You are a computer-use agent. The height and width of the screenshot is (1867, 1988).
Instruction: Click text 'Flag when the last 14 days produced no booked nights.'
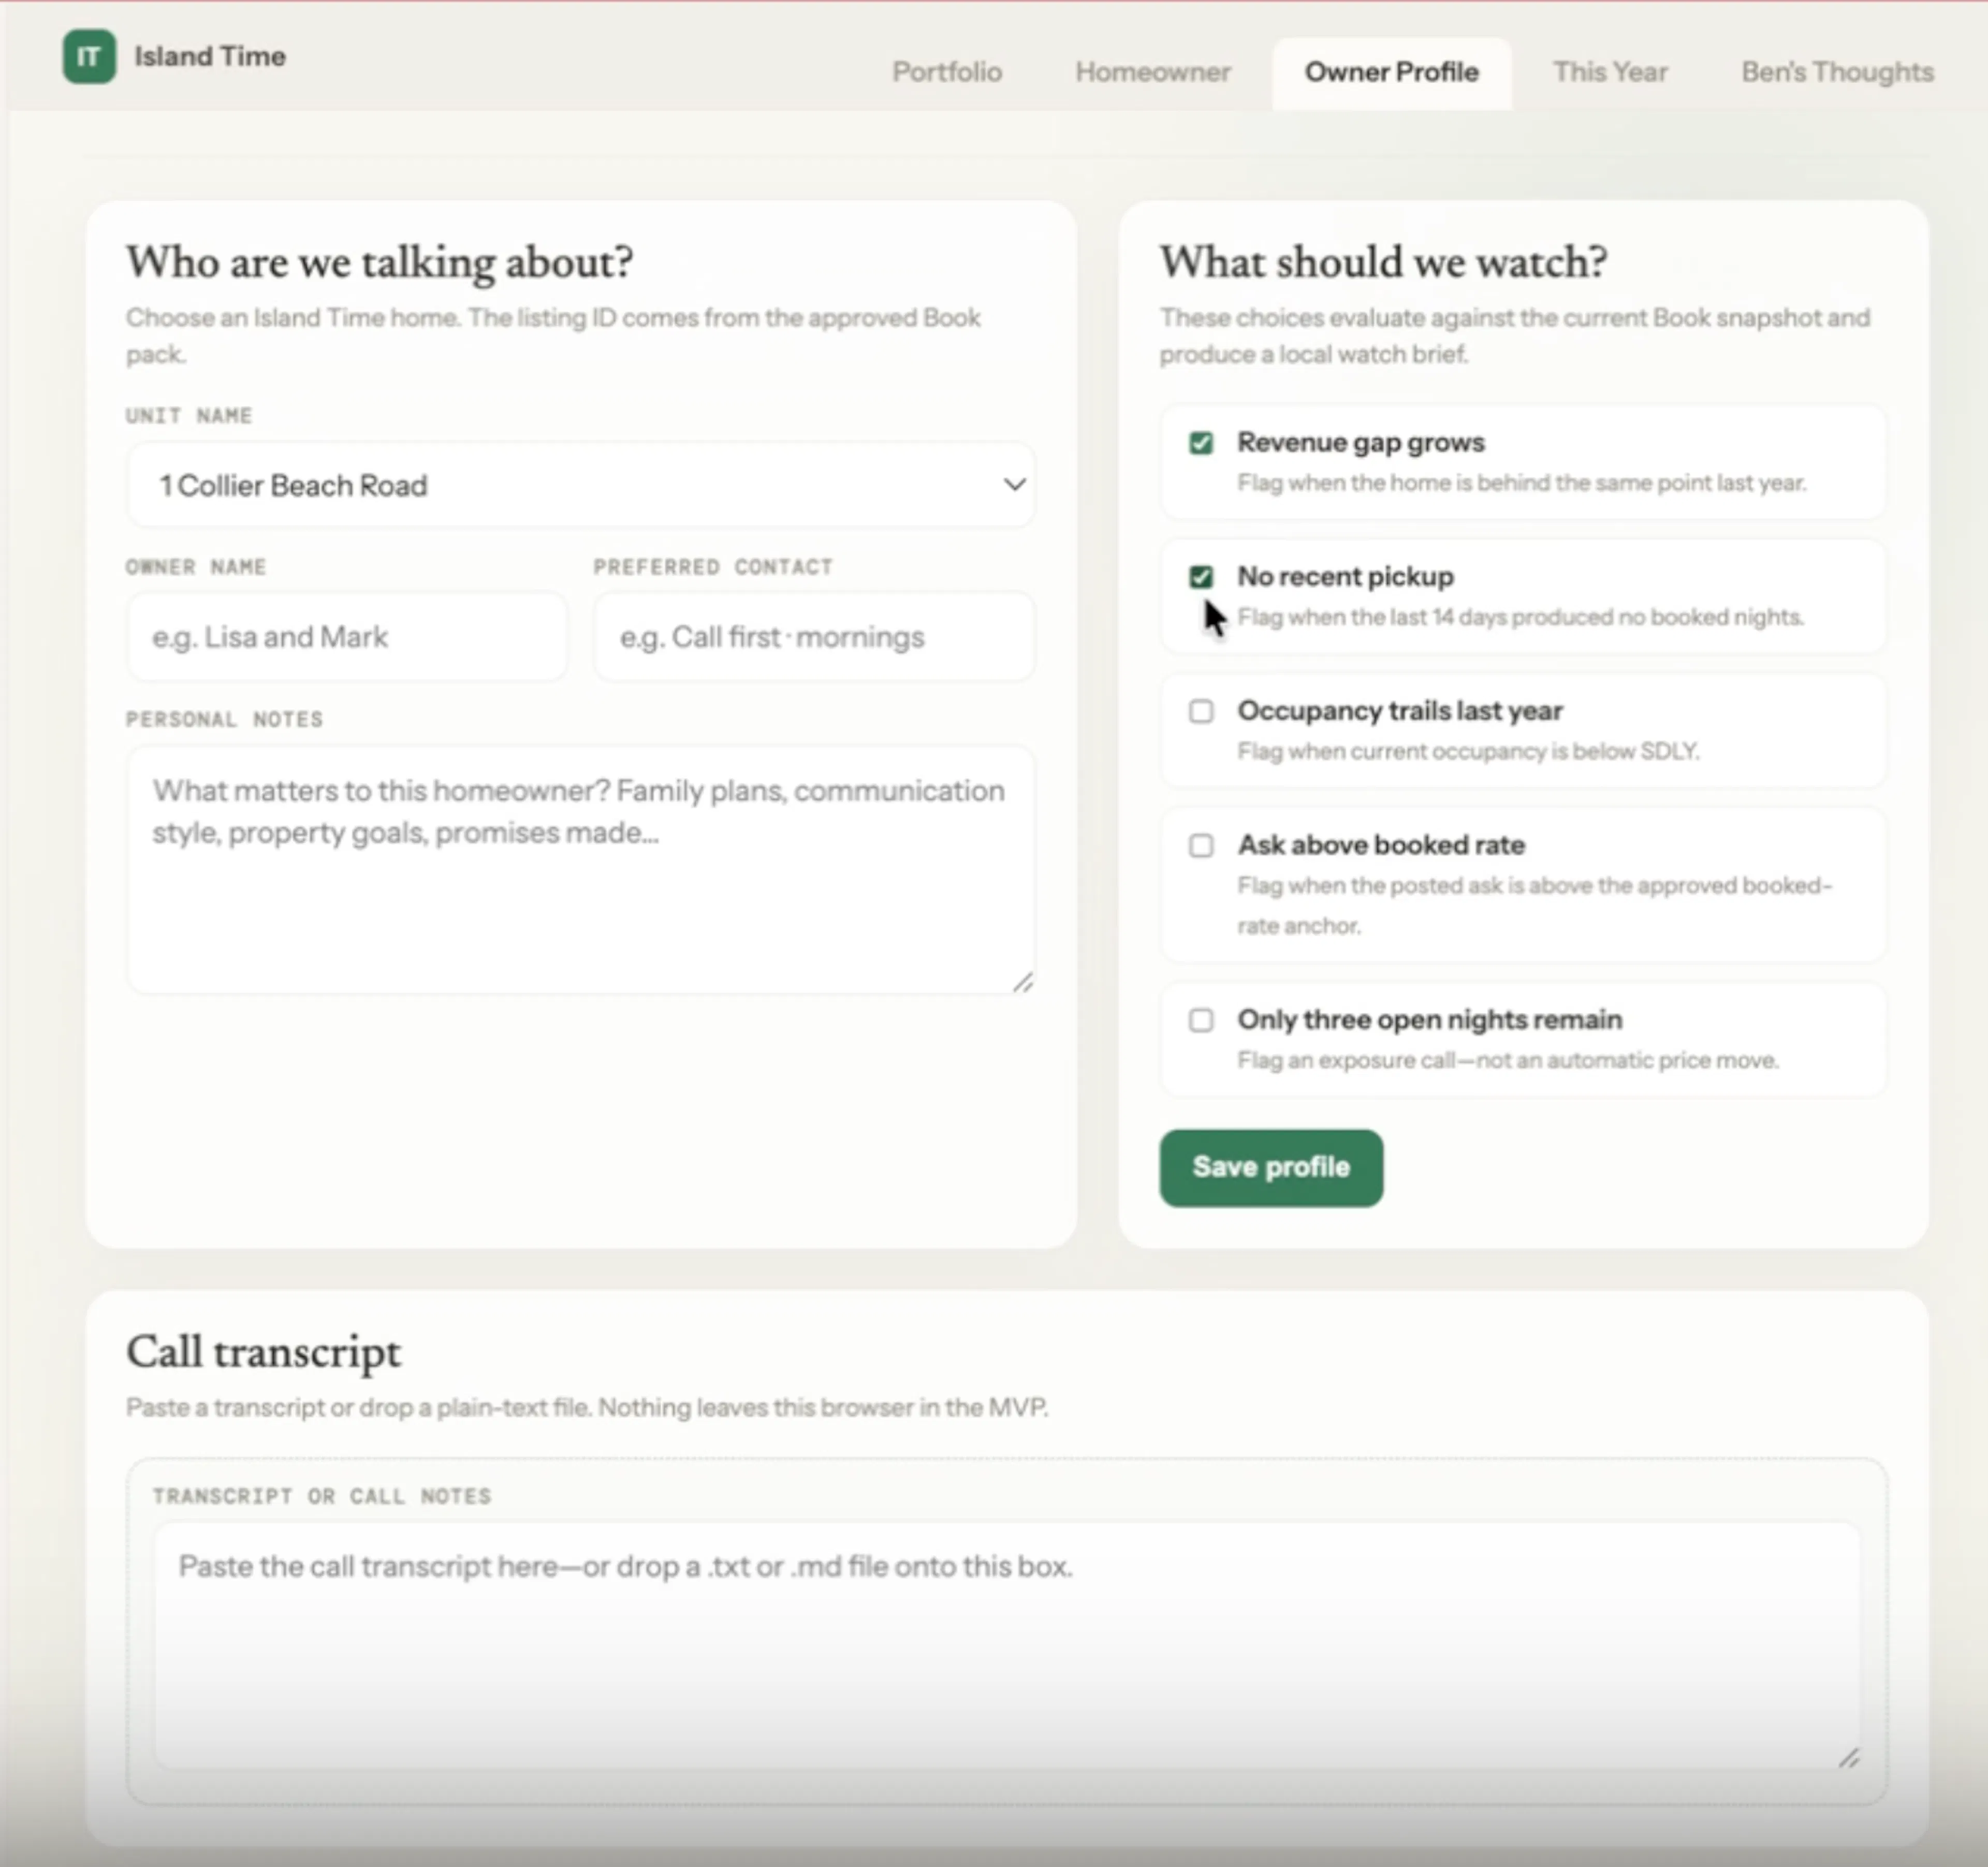(x=1520, y=617)
